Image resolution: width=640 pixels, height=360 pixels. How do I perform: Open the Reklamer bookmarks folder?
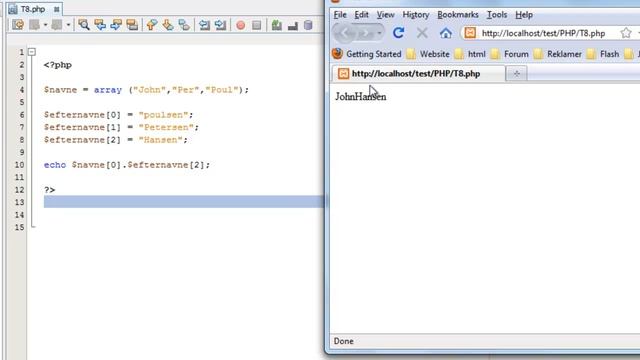[558, 54]
